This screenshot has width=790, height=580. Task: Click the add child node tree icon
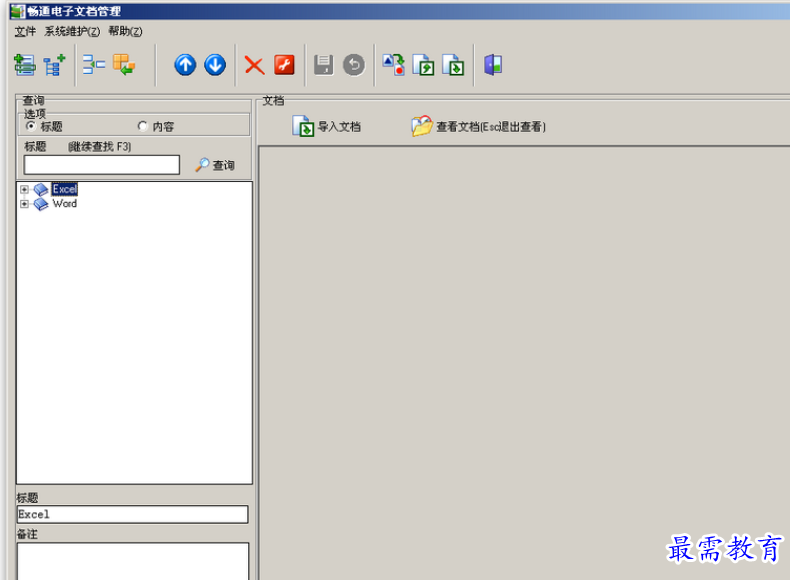click(54, 65)
